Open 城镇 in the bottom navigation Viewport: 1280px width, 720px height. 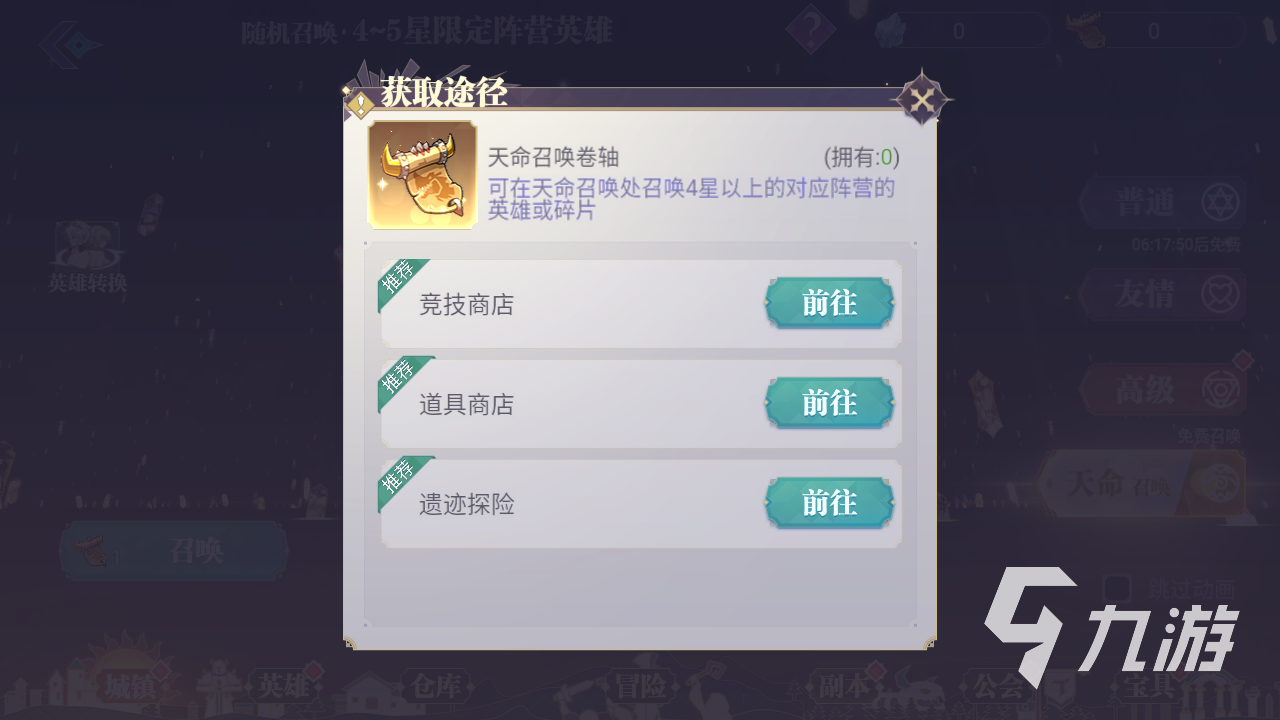tap(130, 685)
